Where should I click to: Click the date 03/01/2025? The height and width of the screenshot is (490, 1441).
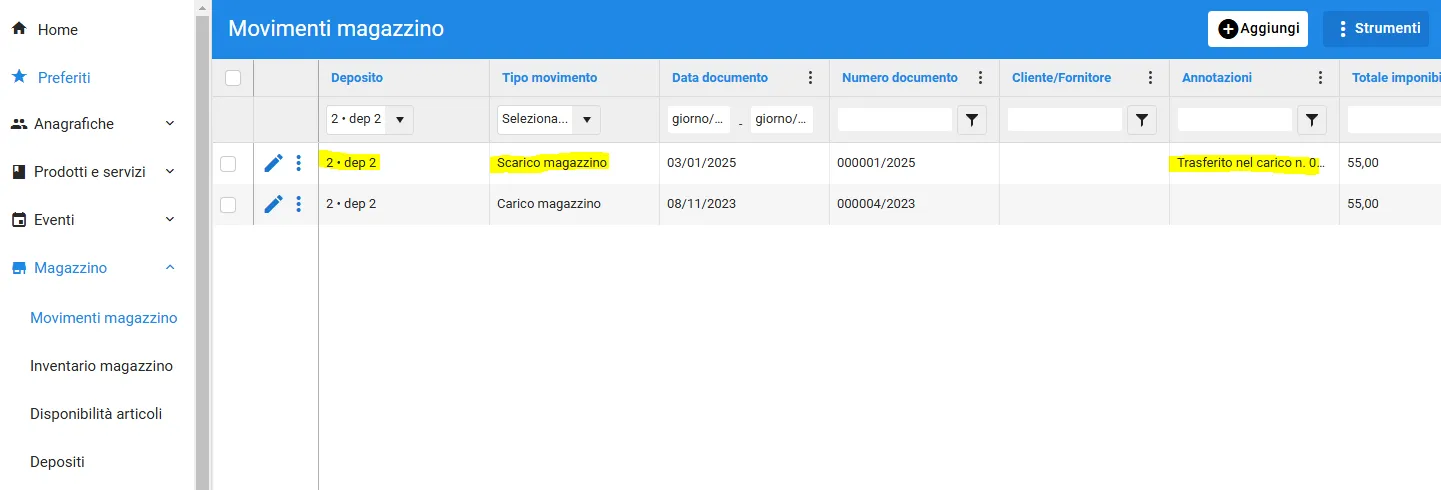[702, 163]
